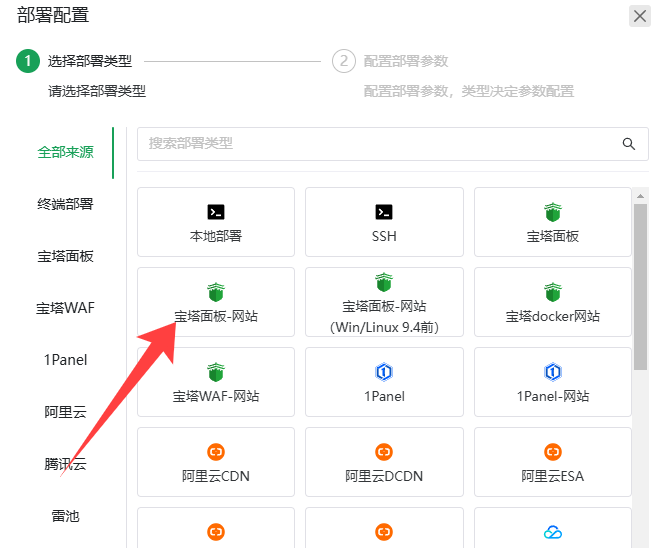The height and width of the screenshot is (548, 657).
Task: Focus the 搜索部署类型 search field
Action: tap(378, 143)
